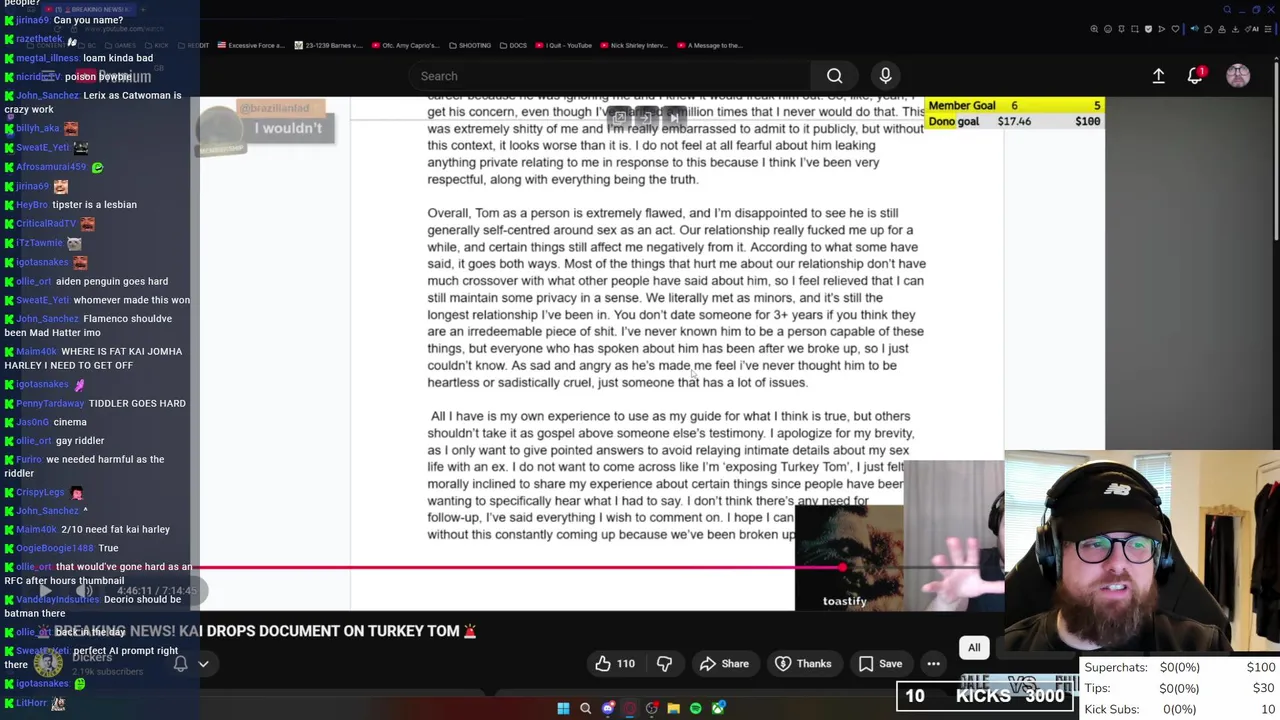Open the YouTube notifications bell

click(x=1196, y=76)
